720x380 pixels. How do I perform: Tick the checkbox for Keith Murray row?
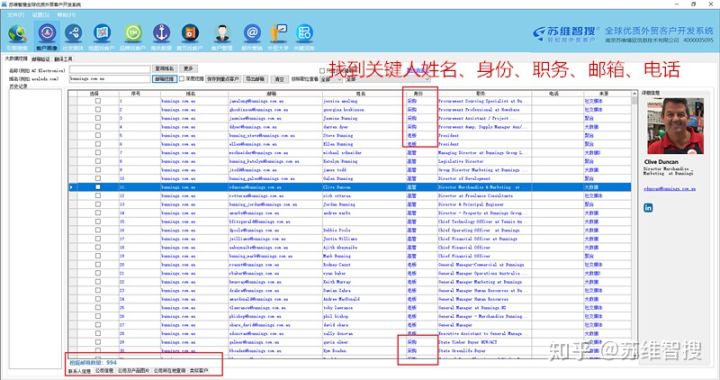pyautogui.click(x=98, y=282)
